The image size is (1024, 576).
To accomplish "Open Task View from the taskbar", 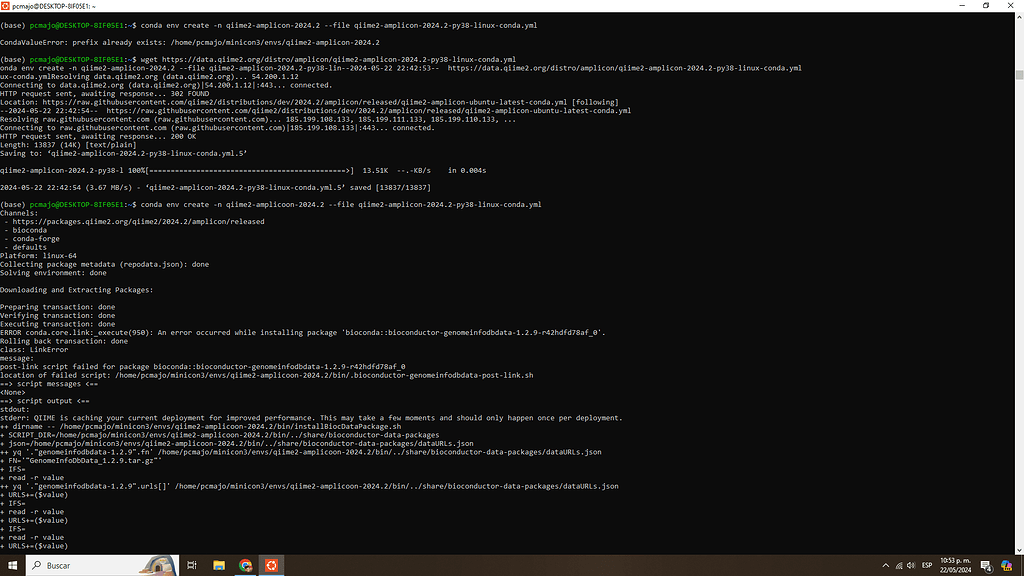I will click(x=191, y=565).
